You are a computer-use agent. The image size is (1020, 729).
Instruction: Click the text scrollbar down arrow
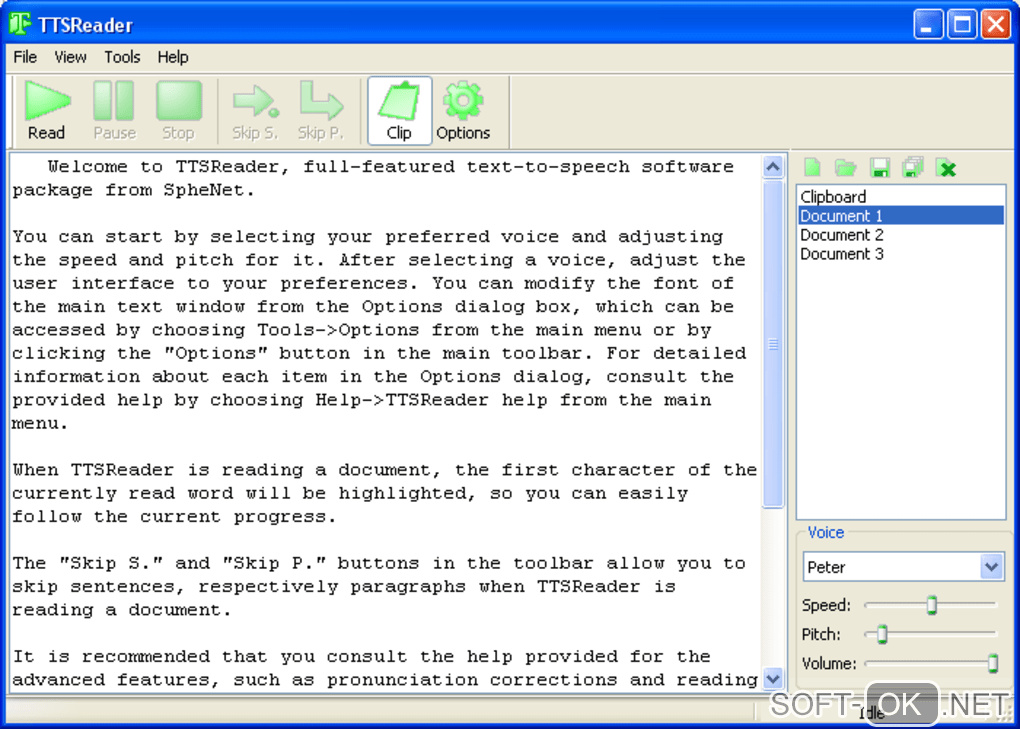(773, 680)
